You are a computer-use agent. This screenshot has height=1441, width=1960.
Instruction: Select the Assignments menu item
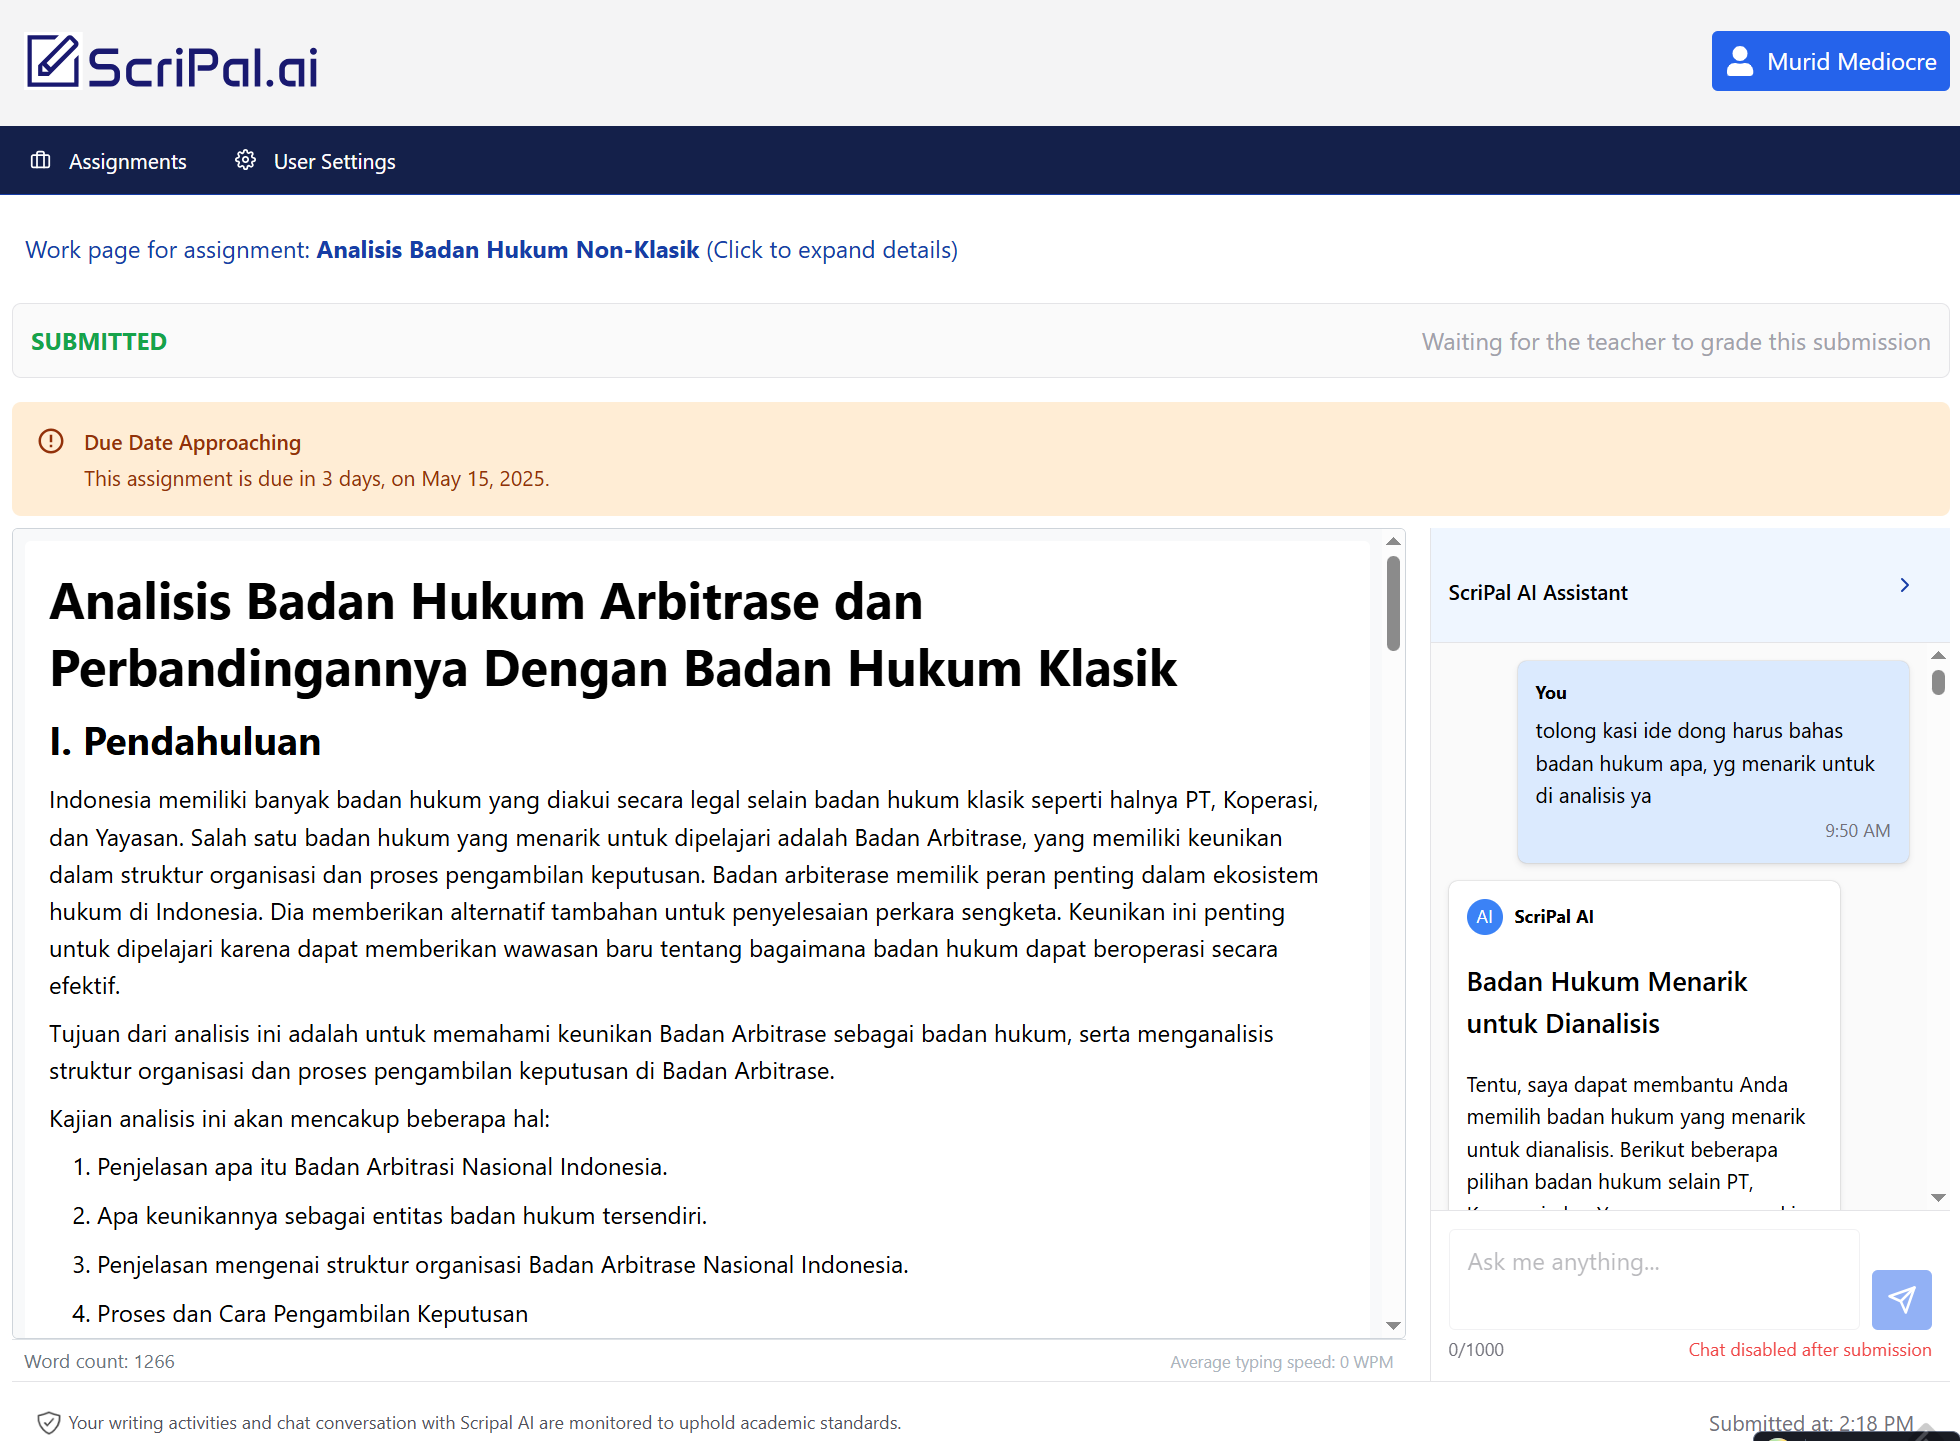point(127,160)
